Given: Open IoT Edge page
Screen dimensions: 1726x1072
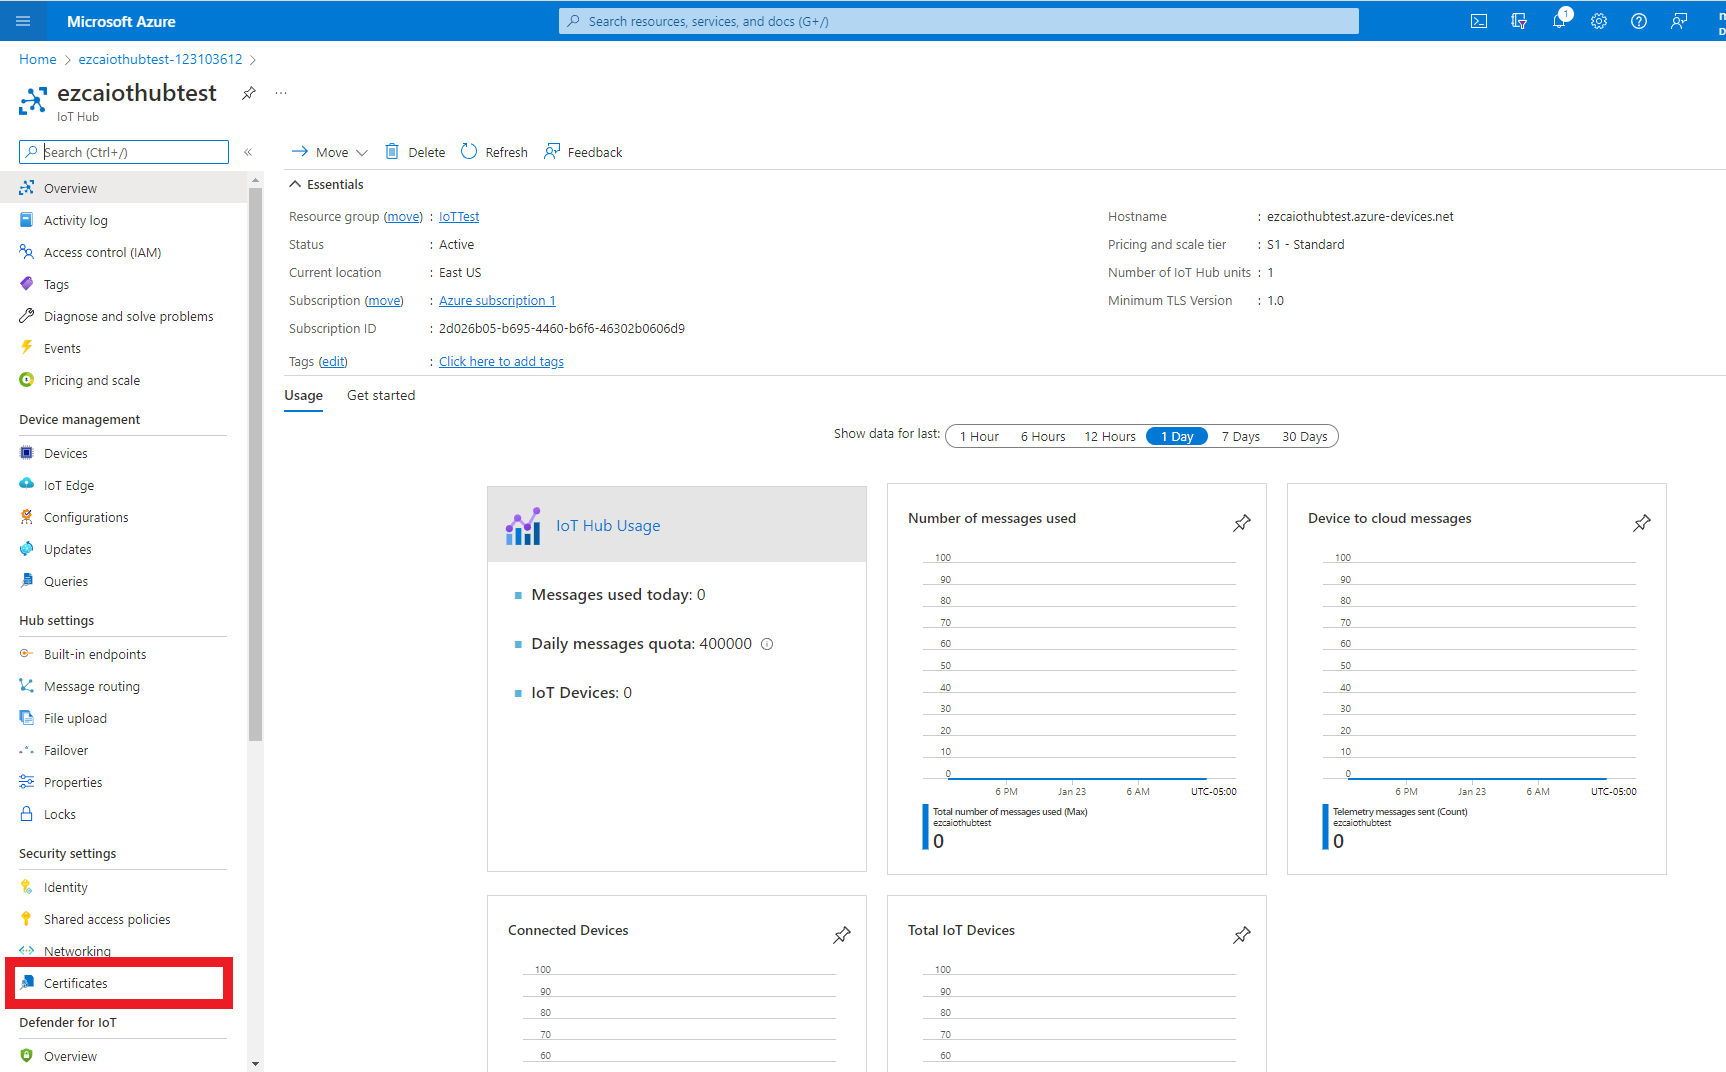Looking at the screenshot, I should click(x=69, y=485).
